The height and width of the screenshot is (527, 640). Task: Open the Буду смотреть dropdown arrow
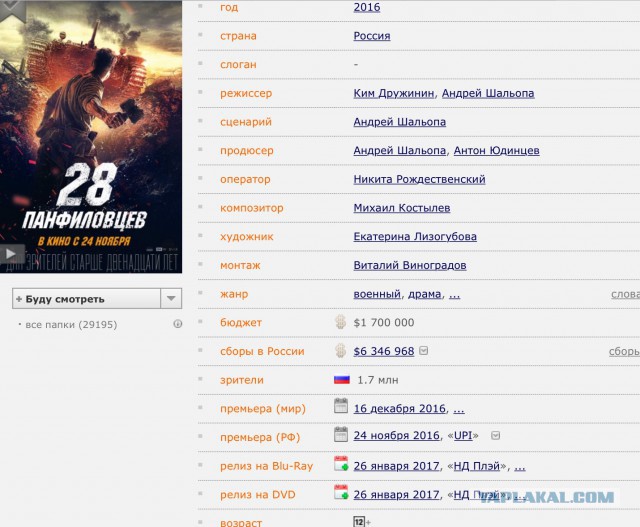pos(171,299)
